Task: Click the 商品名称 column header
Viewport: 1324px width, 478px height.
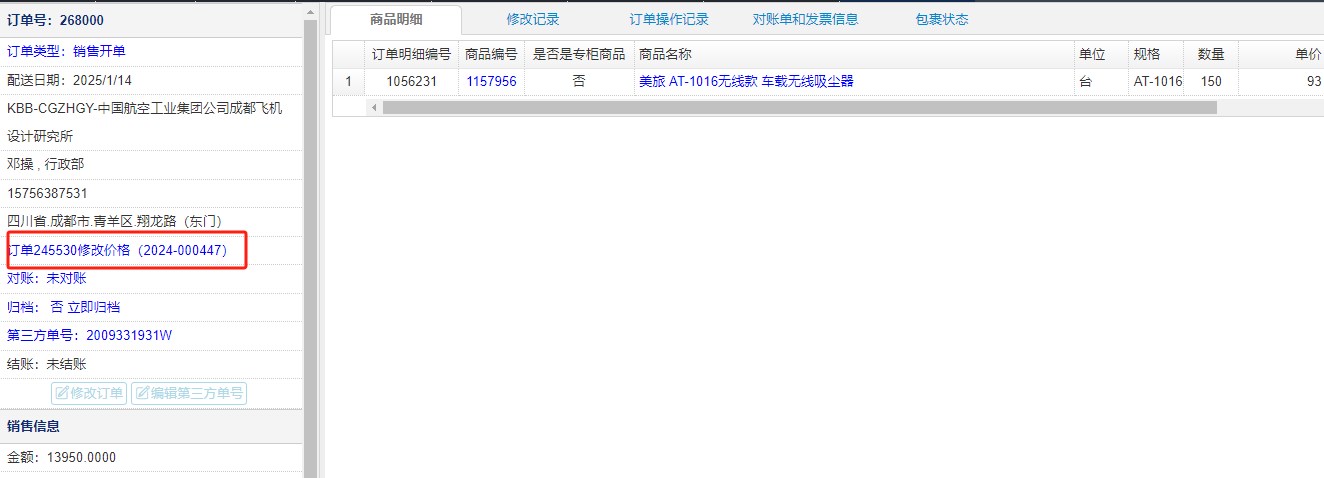Action: coord(853,54)
